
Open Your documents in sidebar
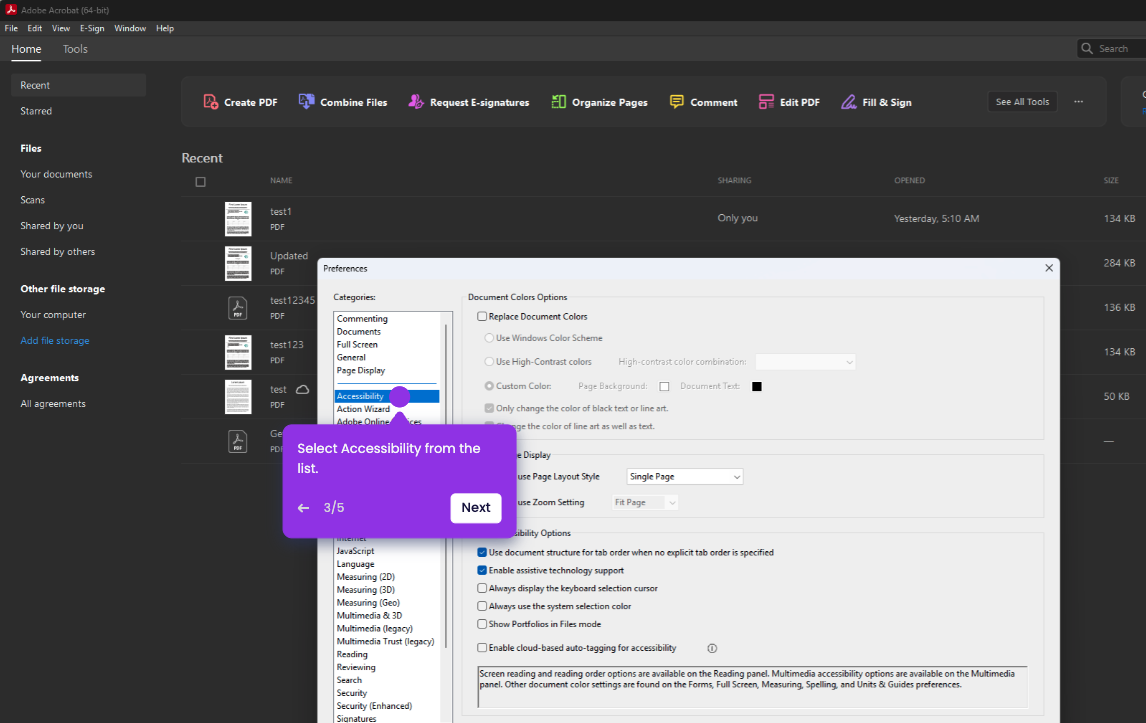56,174
